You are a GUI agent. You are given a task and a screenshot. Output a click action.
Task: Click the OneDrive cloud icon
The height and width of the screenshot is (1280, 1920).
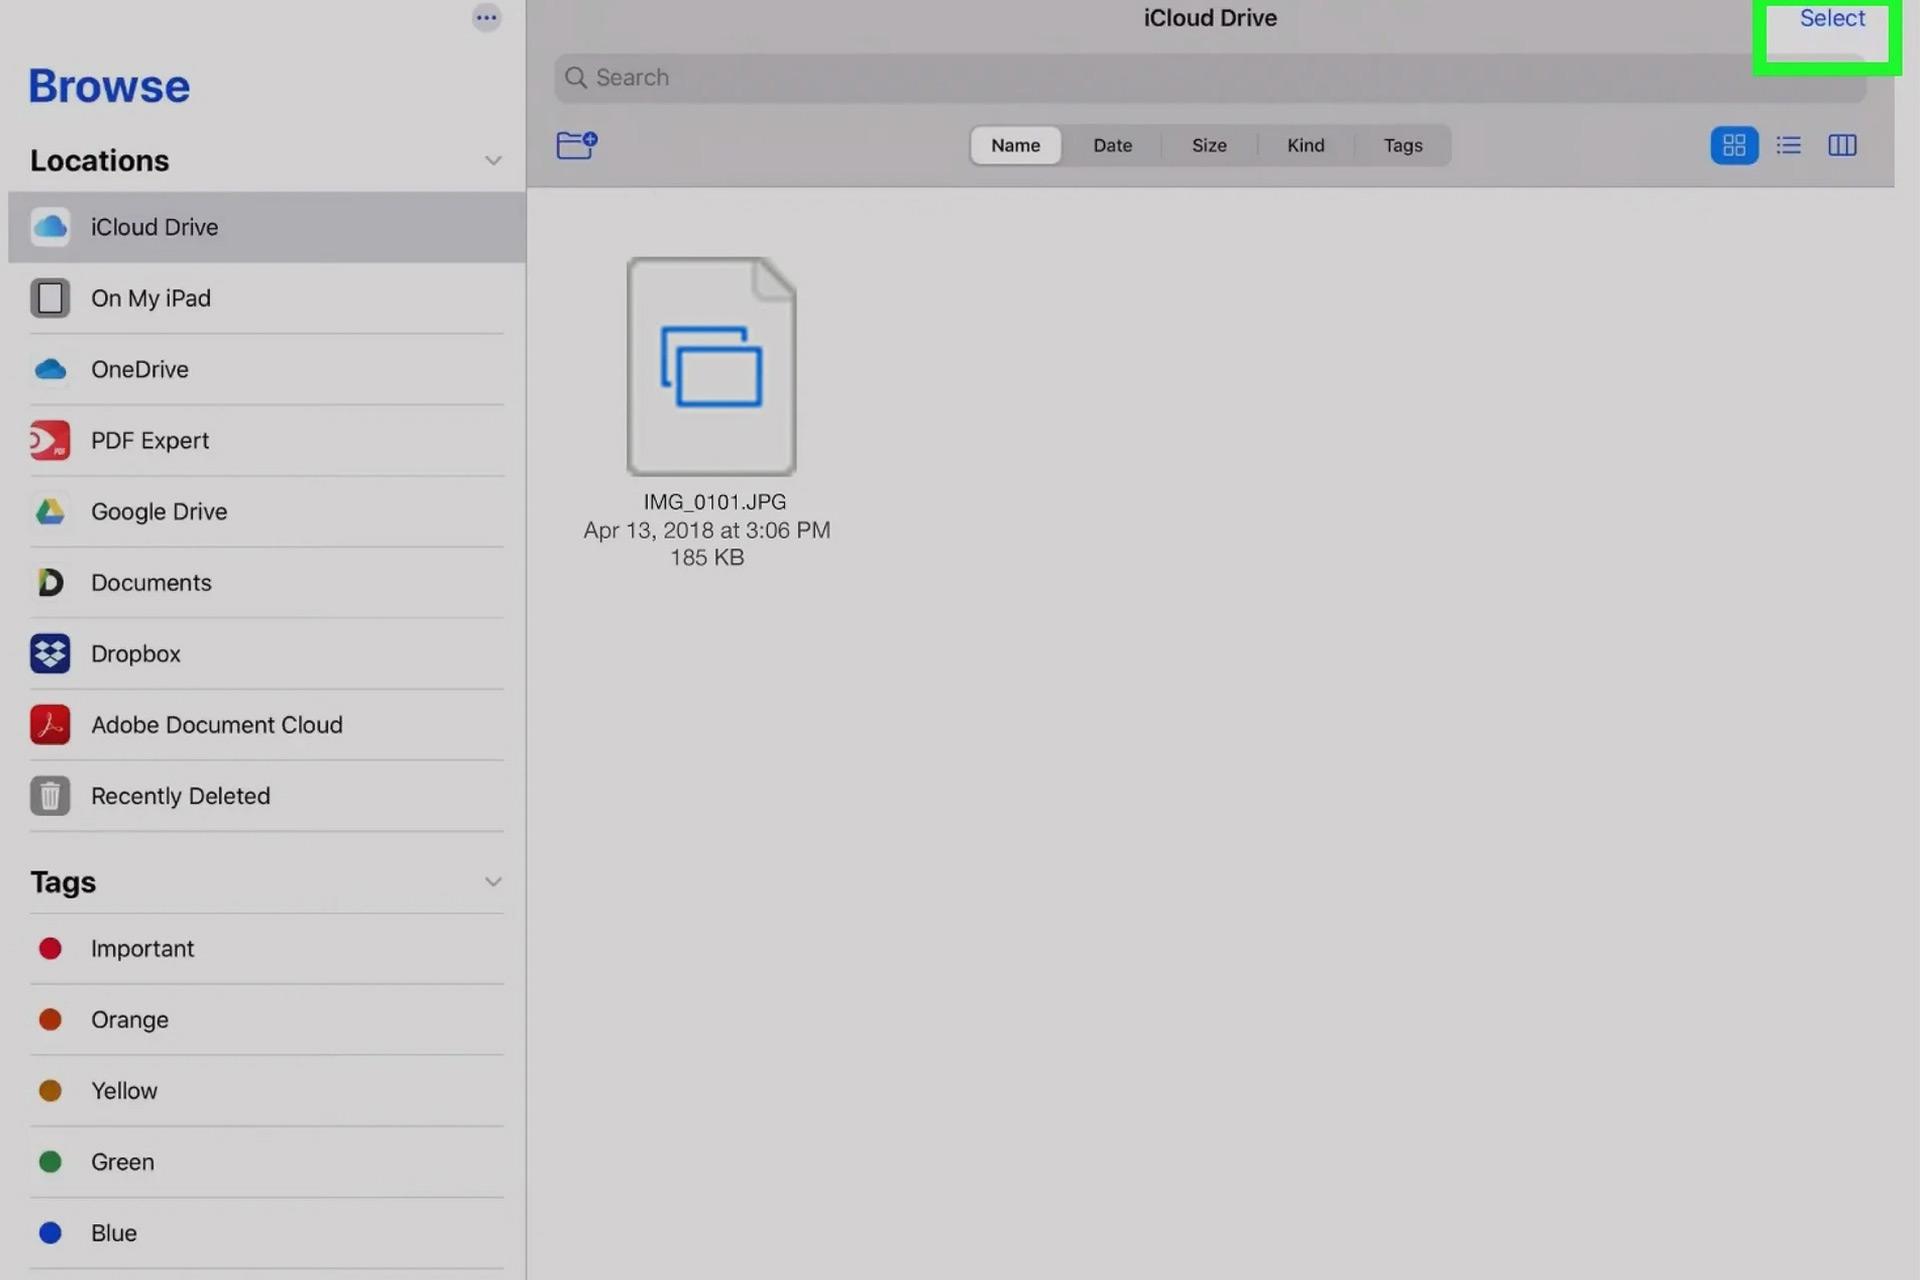pyautogui.click(x=50, y=369)
